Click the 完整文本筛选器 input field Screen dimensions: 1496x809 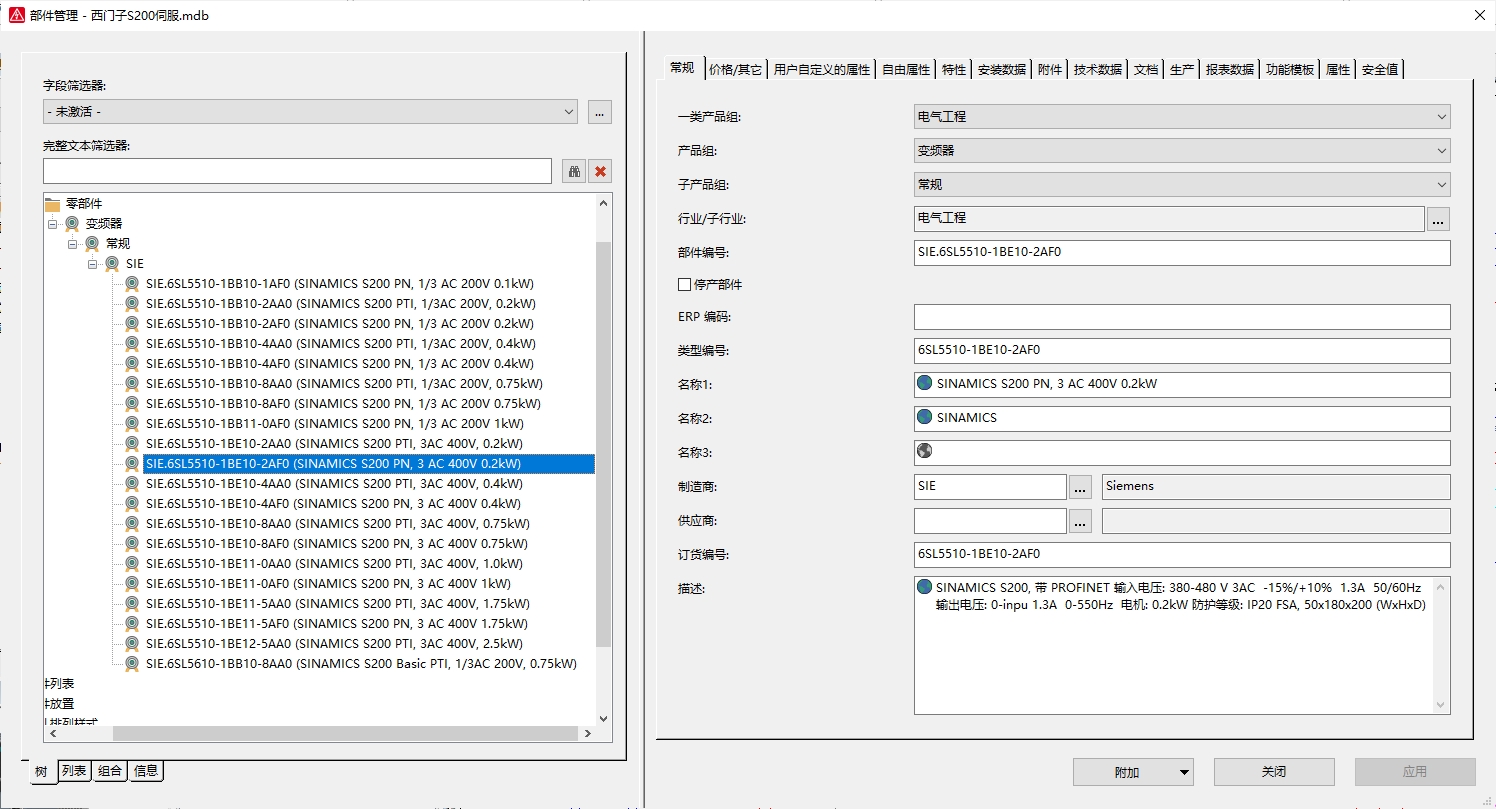297,171
